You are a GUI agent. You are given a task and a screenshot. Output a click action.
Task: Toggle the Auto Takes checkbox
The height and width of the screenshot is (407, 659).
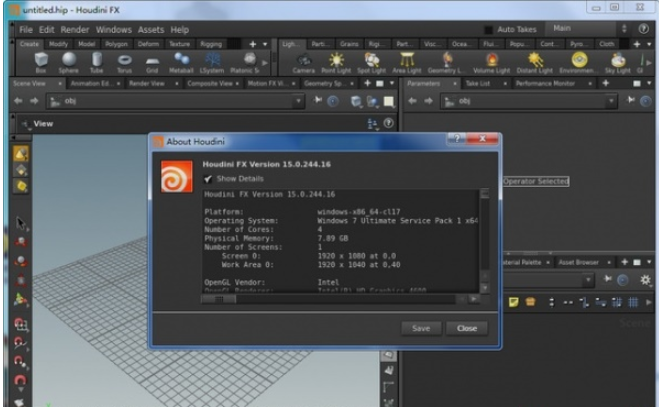click(488, 29)
